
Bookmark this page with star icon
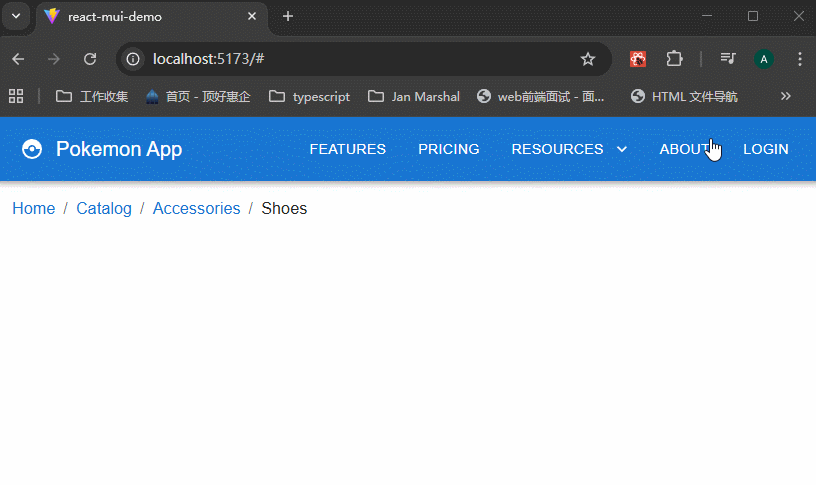(x=588, y=59)
